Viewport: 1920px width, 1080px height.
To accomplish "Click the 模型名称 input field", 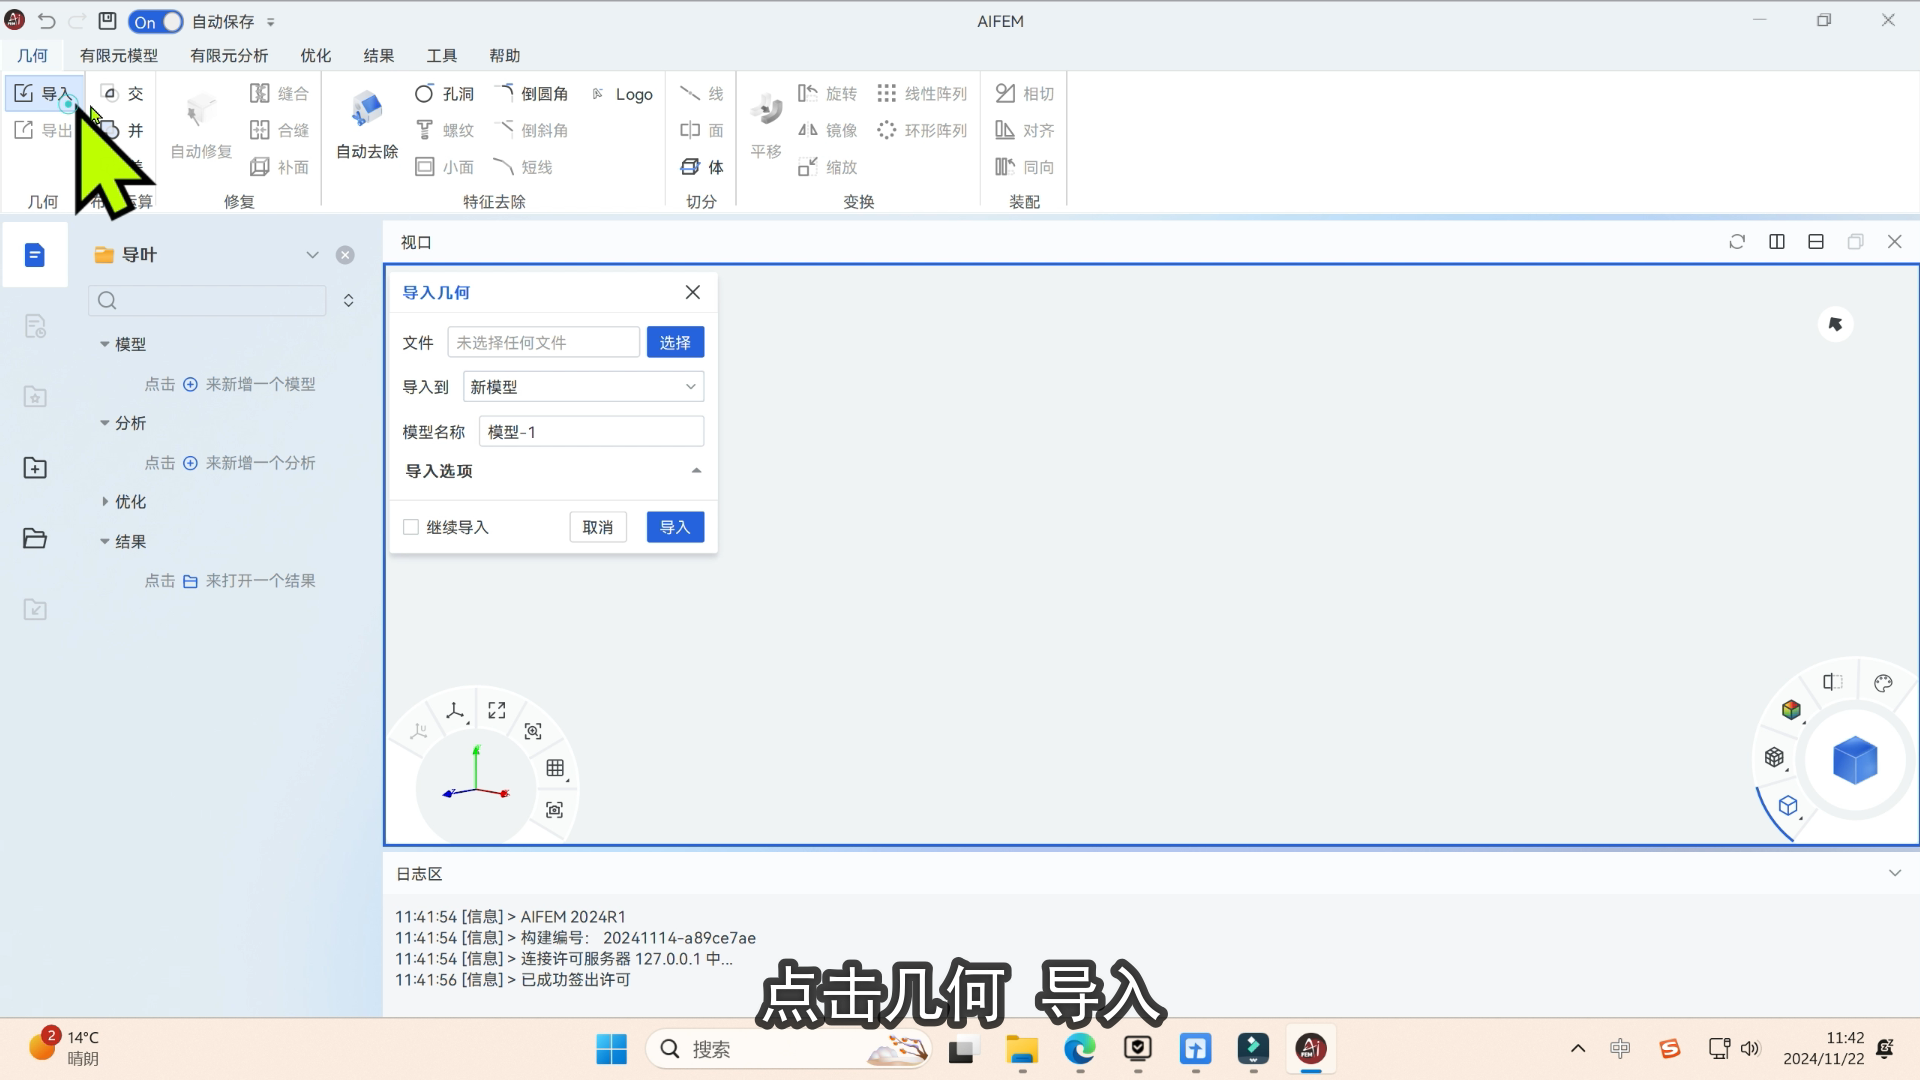I will coord(591,432).
